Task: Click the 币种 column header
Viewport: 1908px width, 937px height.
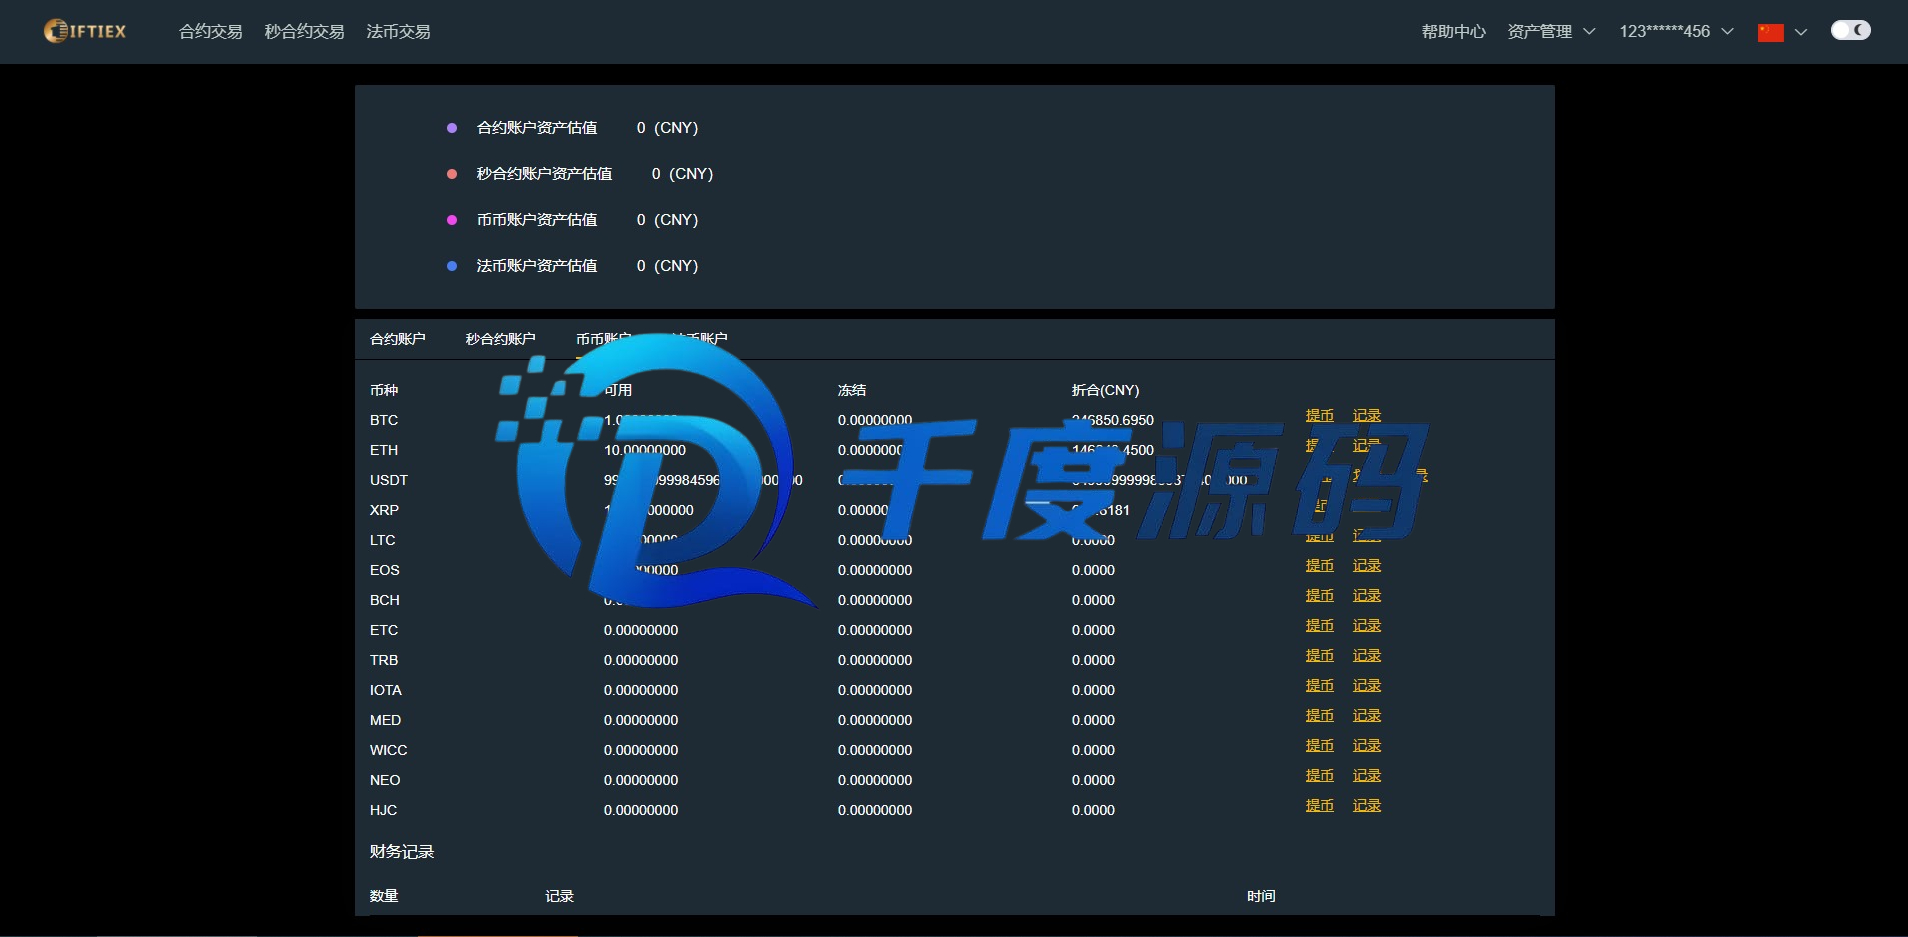Action: pos(384,390)
